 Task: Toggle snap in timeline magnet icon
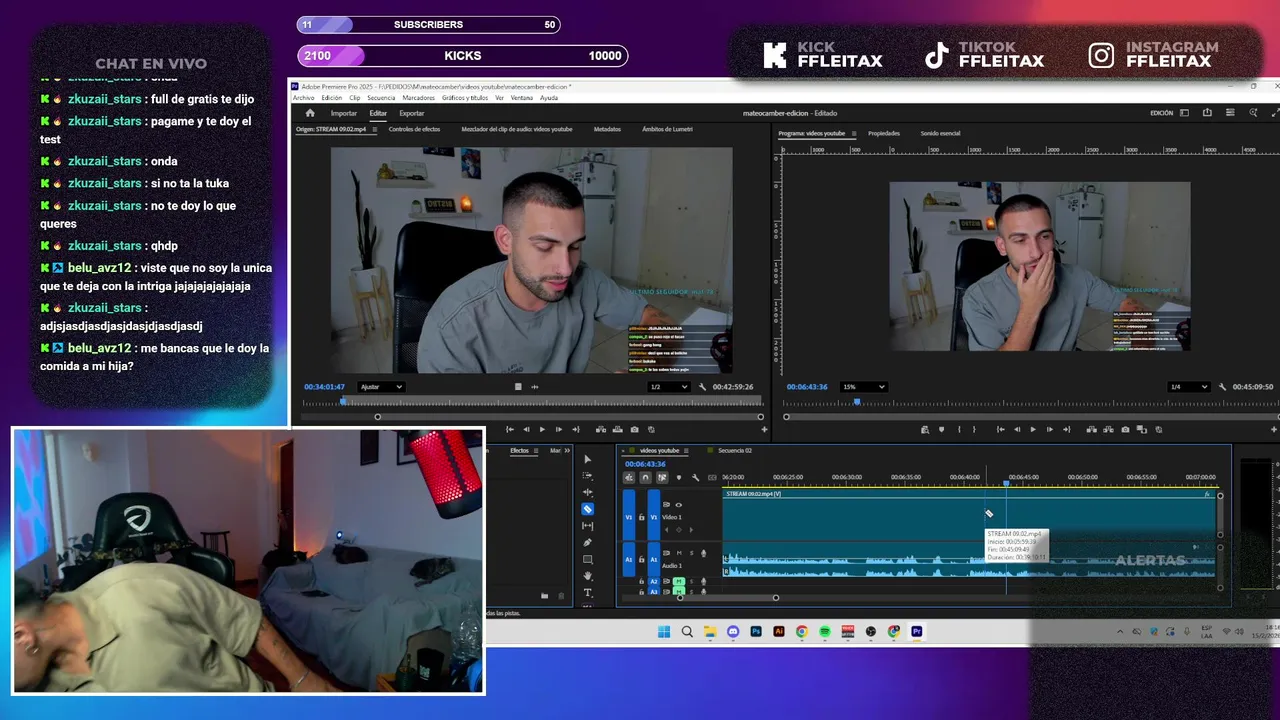(x=645, y=477)
